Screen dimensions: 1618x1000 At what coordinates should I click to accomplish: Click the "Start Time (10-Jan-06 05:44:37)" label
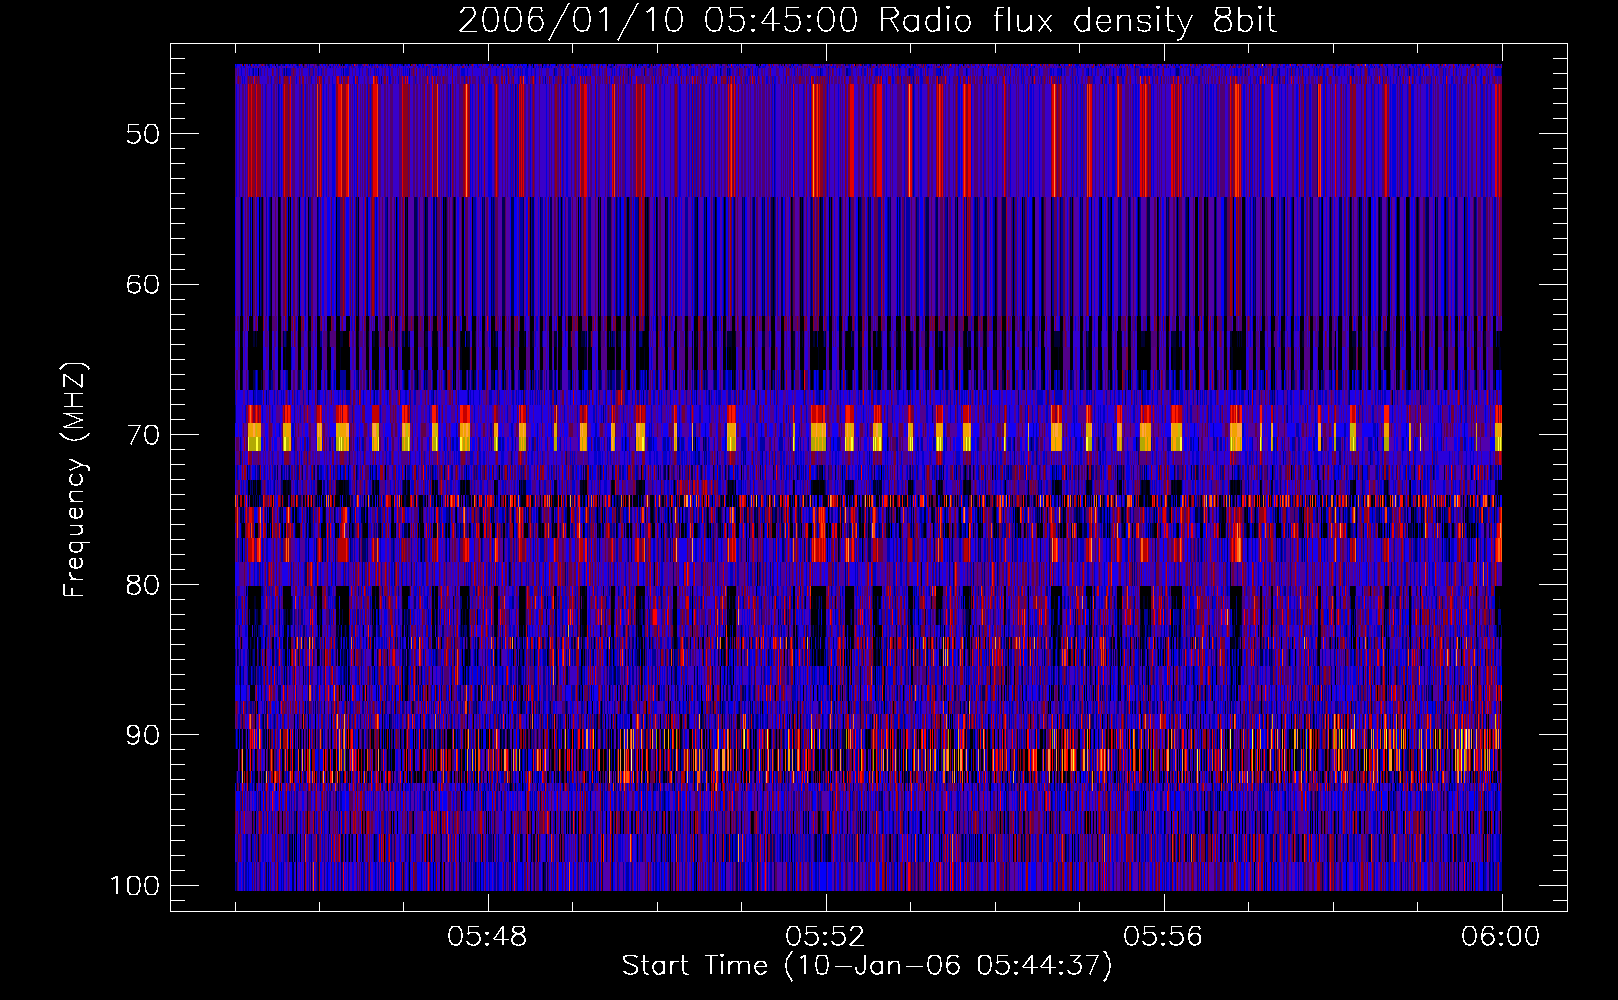[867, 966]
